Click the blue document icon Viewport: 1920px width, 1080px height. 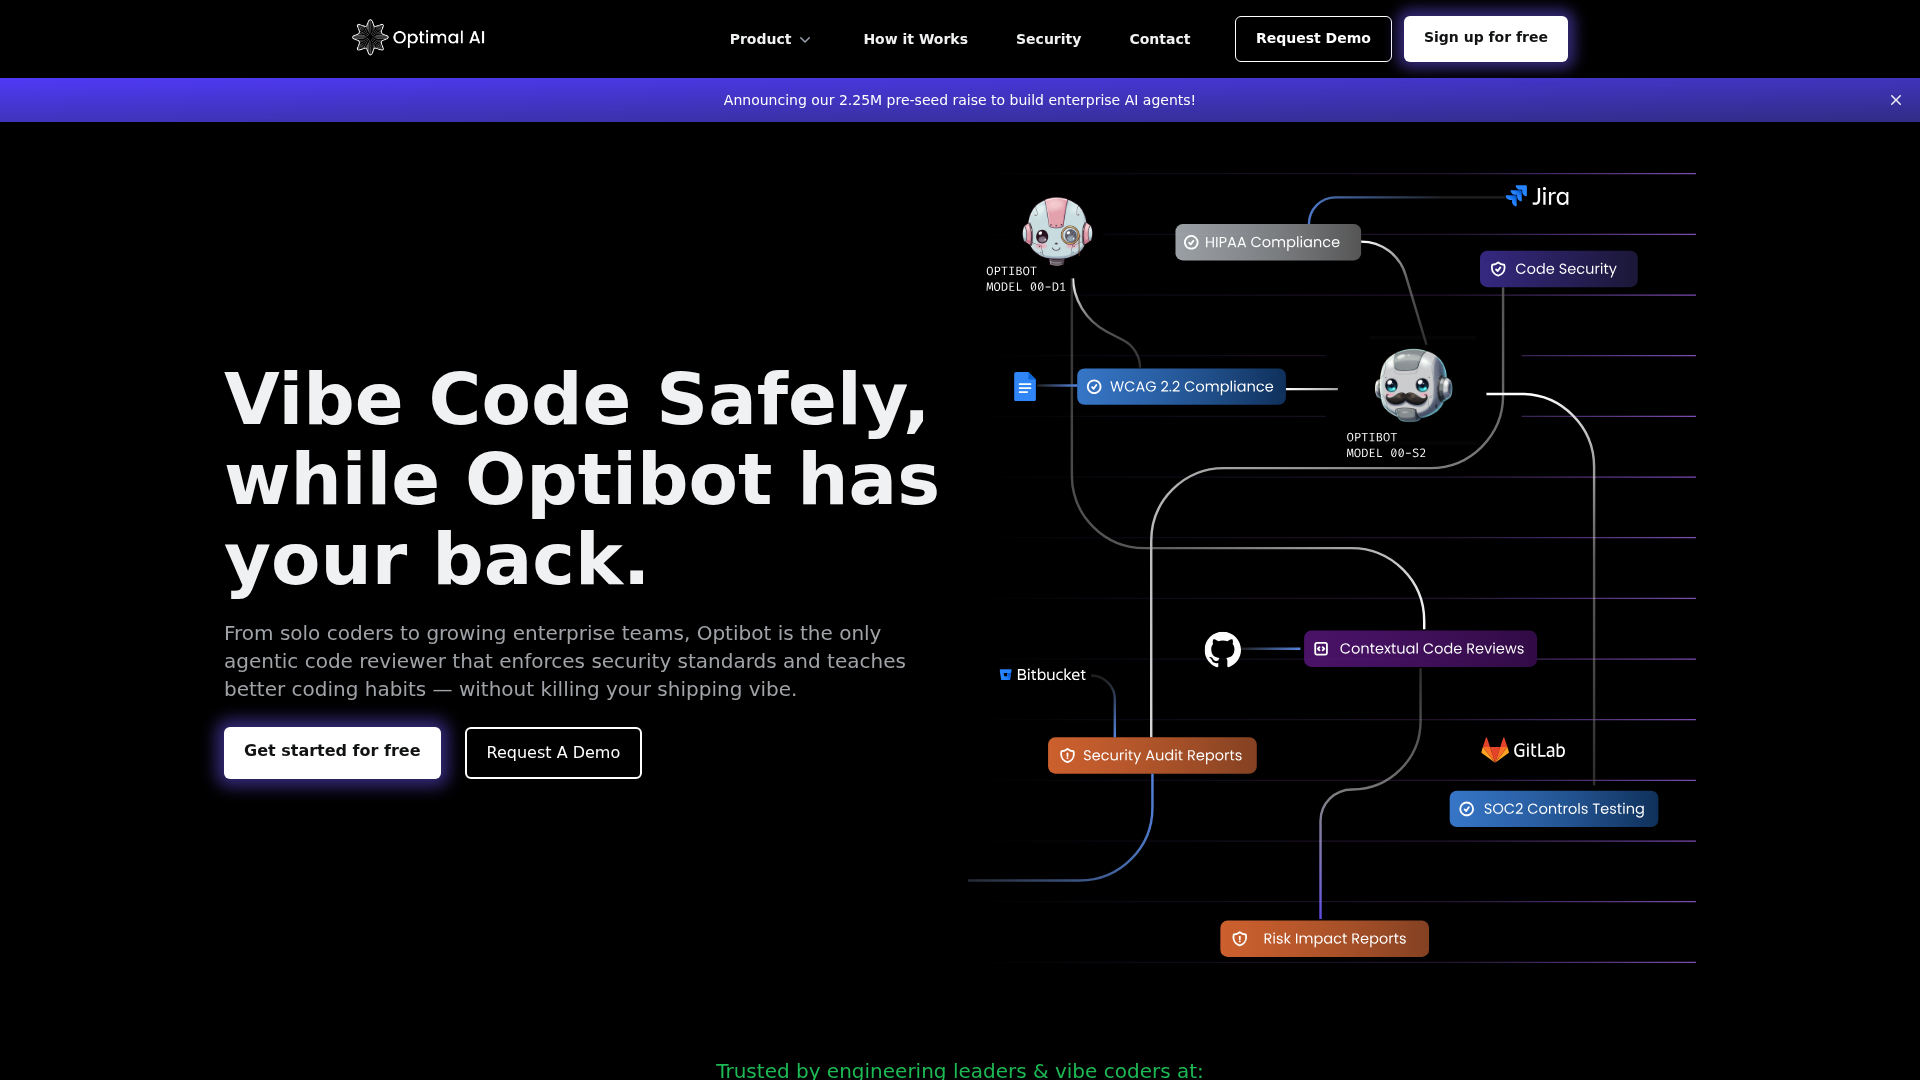[1024, 387]
